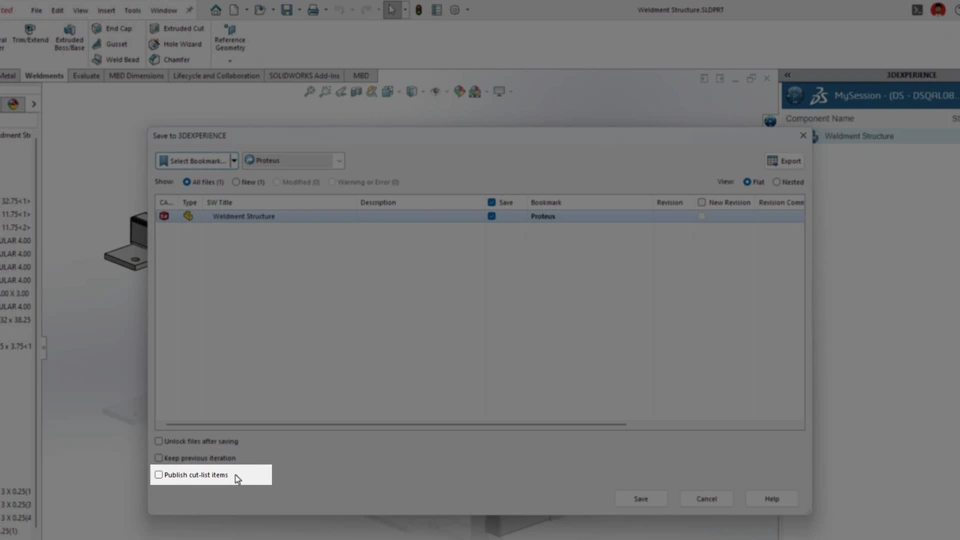Select the Gusset tool
This screenshot has height=540, width=960.
click(110, 44)
